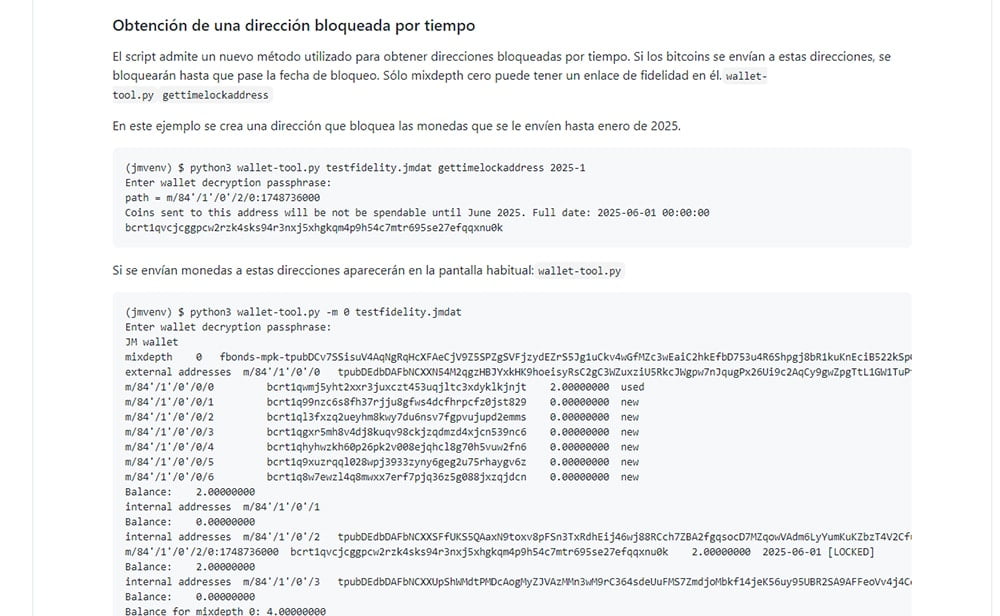Click the command line ending in "gettimelockaddress 2025-1"

(355, 167)
